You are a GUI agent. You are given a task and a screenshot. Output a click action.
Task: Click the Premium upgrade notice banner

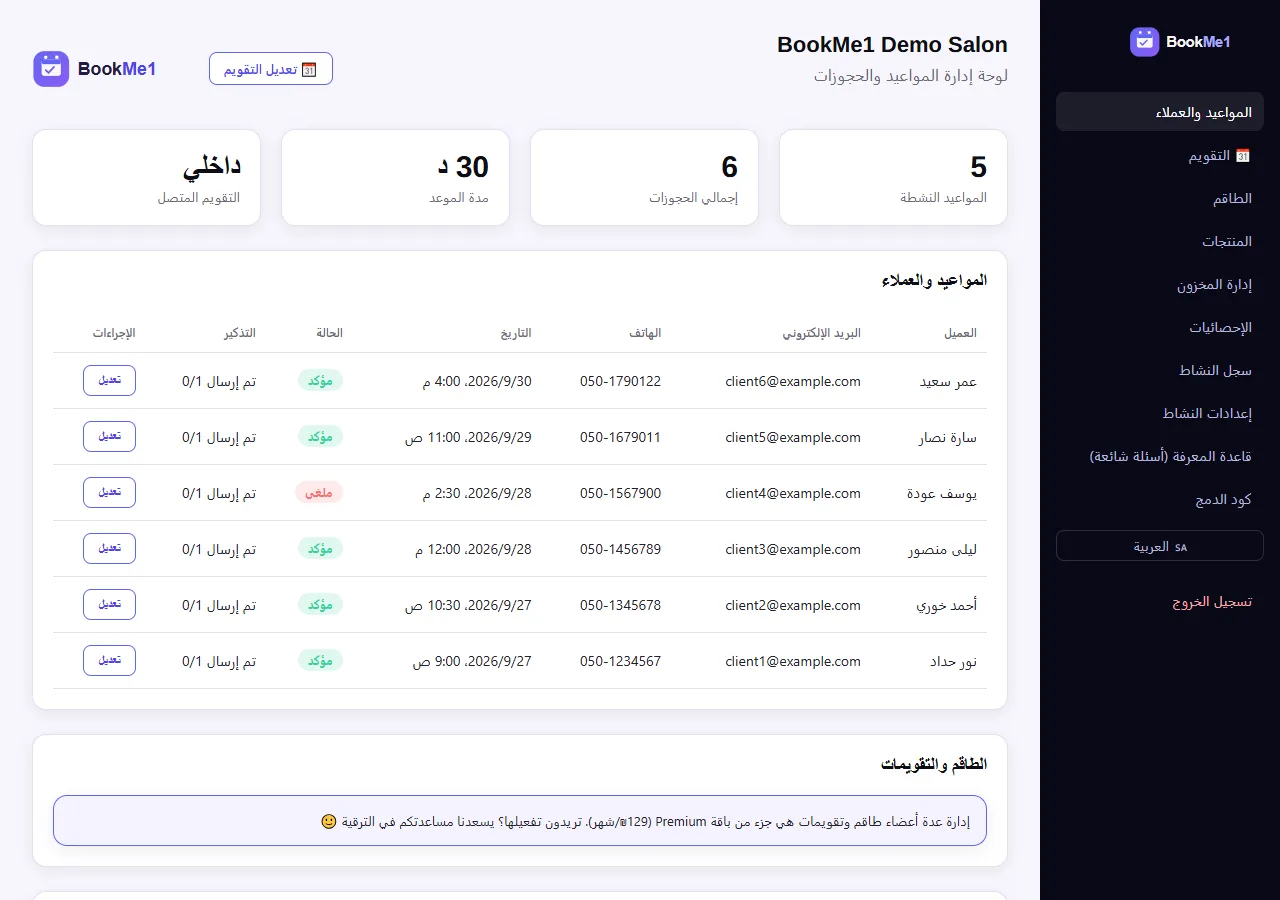pos(520,821)
